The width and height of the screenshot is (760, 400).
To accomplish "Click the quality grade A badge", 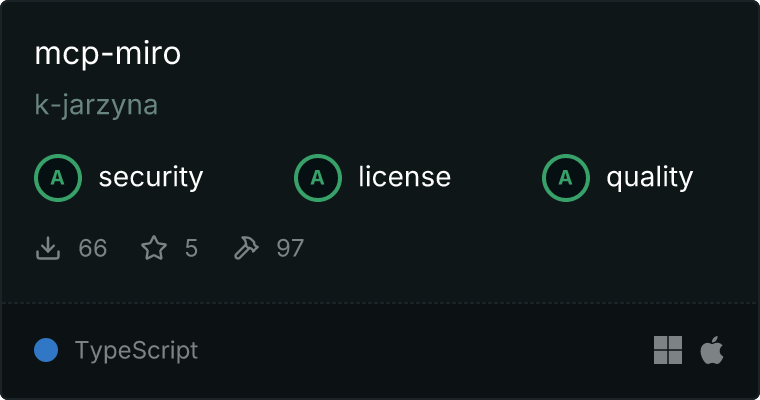I will 566,178.
